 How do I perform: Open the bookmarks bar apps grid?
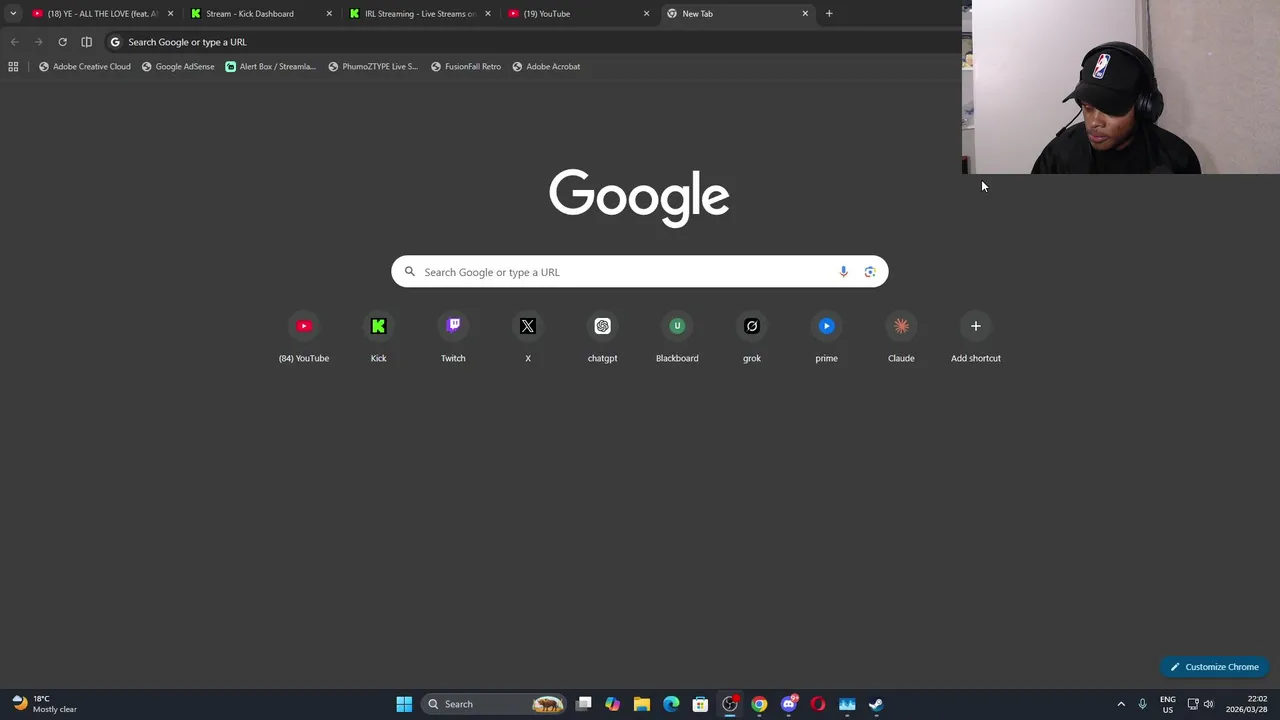tap(13, 67)
